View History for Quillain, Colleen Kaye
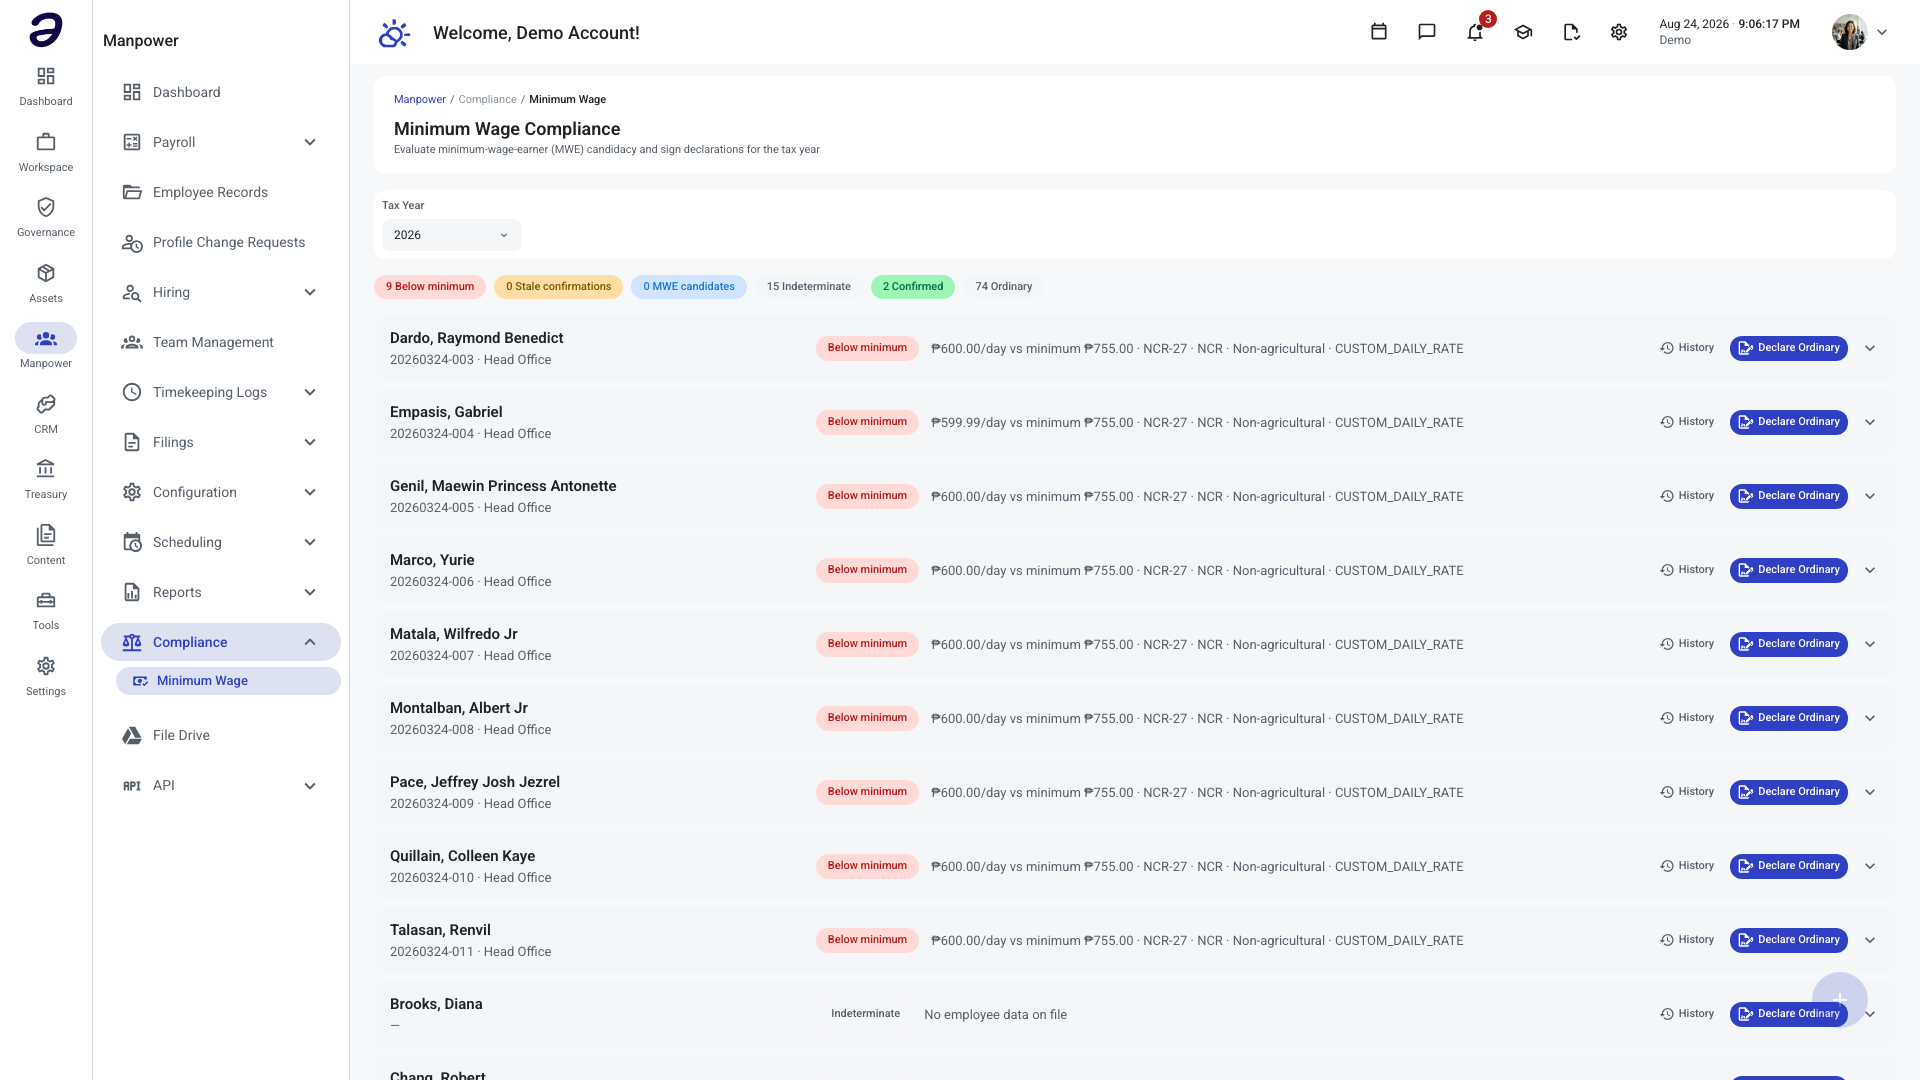The height and width of the screenshot is (1080, 1920). pos(1687,866)
